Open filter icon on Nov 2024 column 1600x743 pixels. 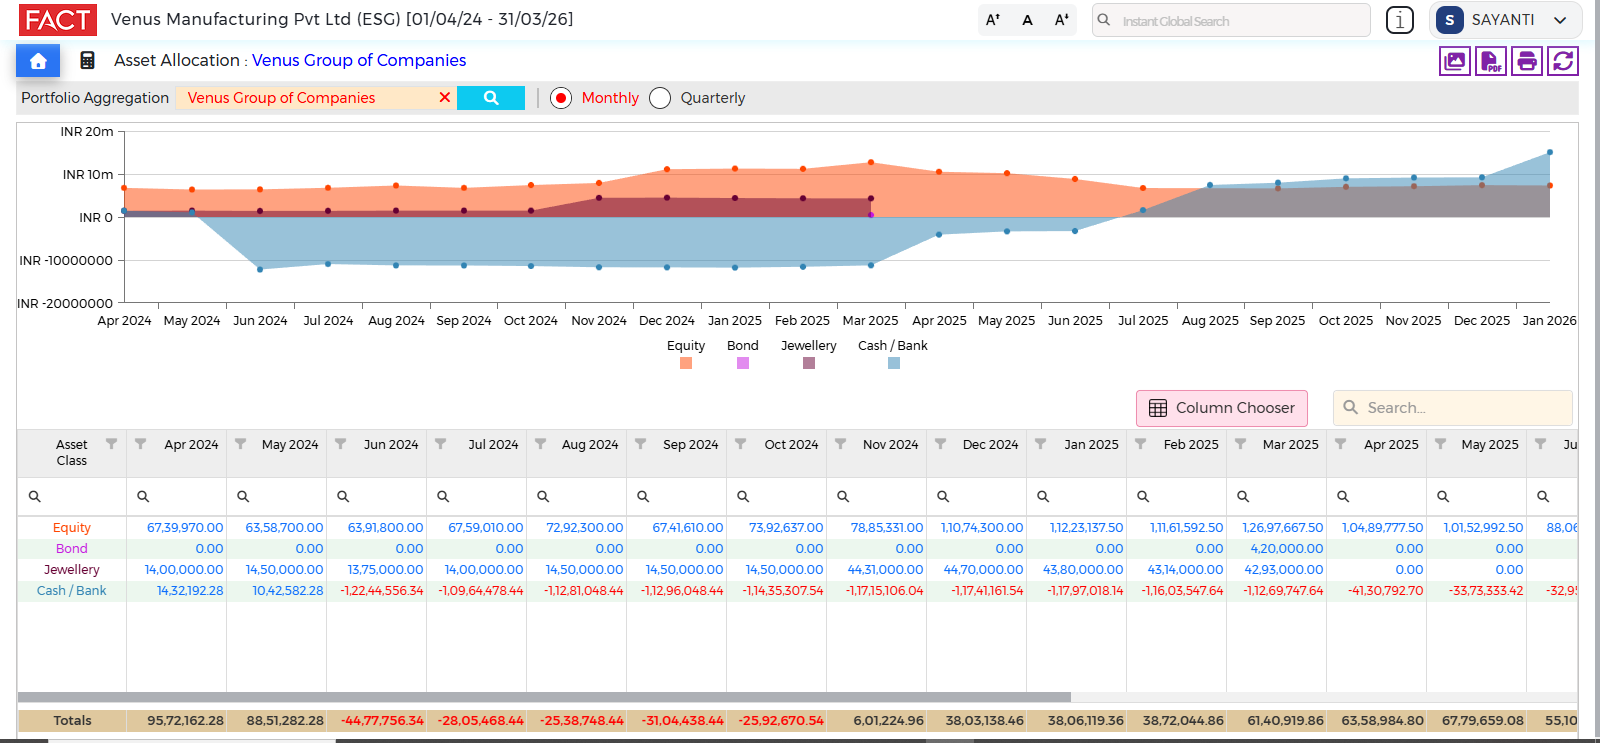point(841,444)
